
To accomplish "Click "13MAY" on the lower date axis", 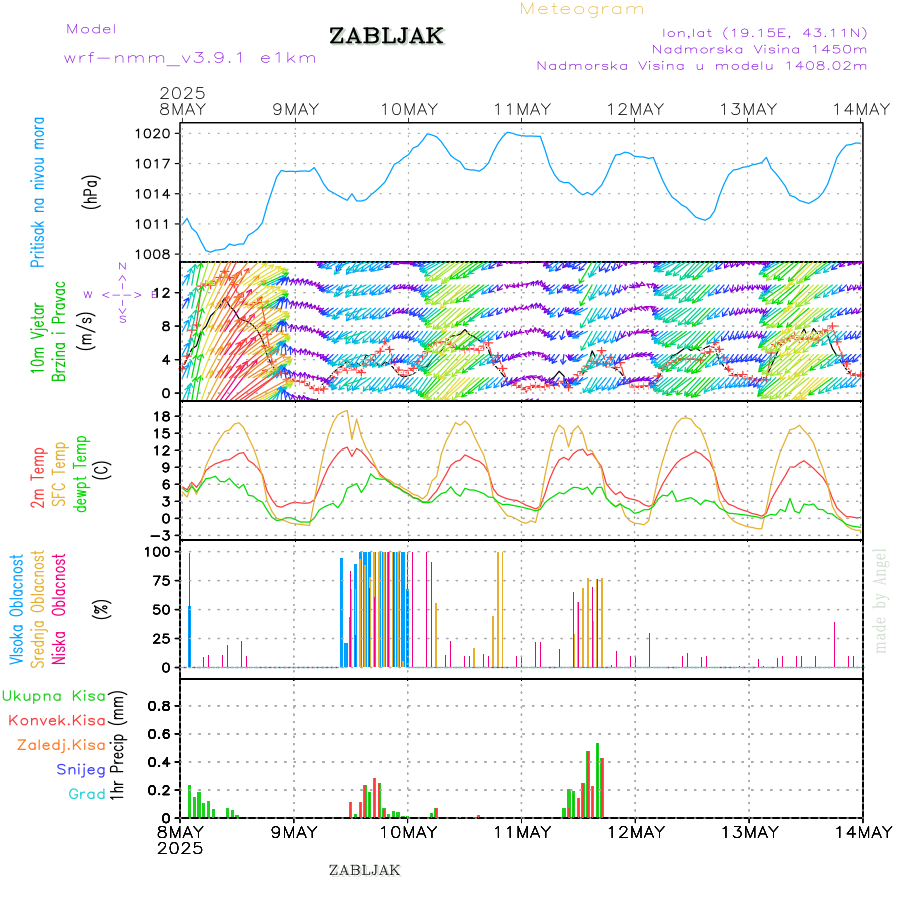I will pos(750,832).
